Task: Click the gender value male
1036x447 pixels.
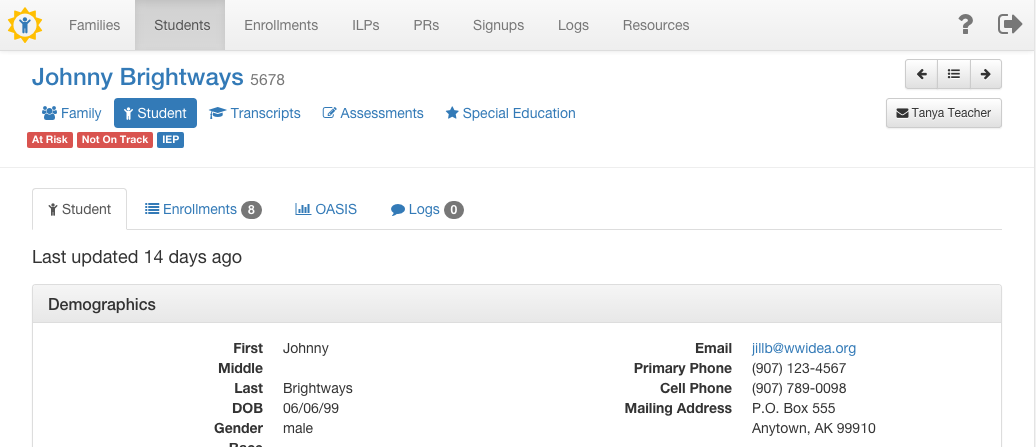Action: coord(298,429)
